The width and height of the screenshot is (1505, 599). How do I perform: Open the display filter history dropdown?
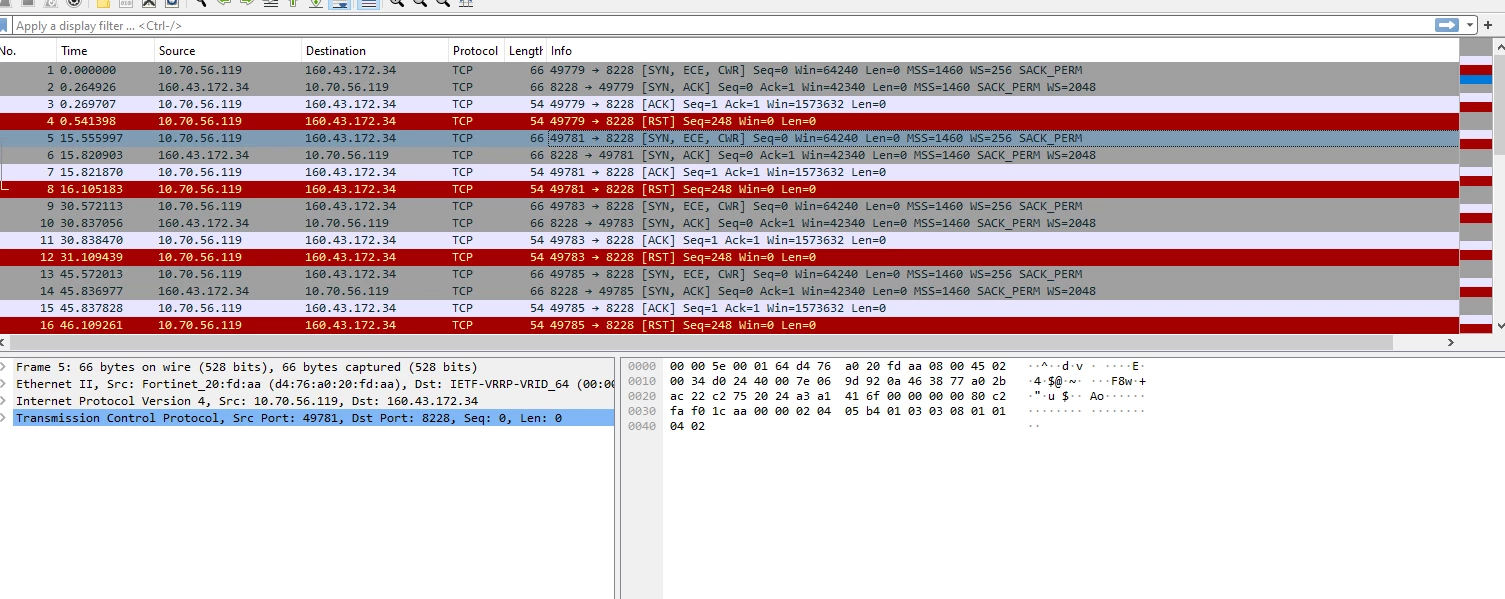point(1470,25)
